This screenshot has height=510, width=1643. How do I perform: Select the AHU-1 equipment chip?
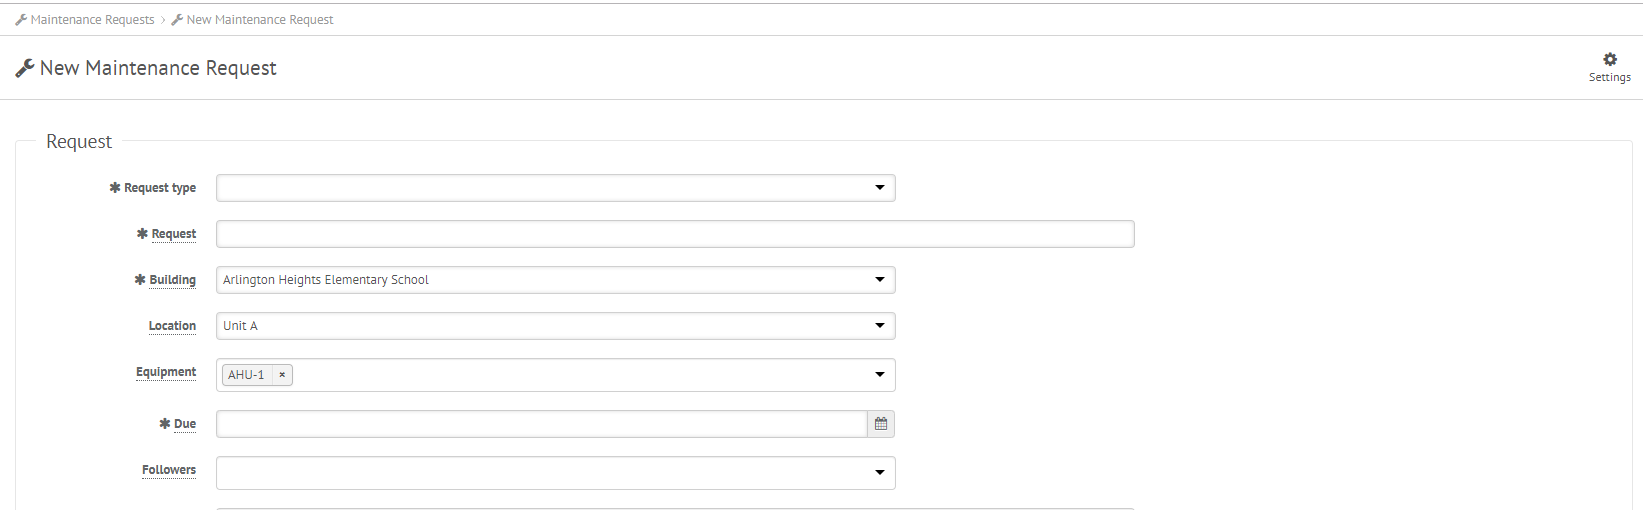tap(246, 375)
